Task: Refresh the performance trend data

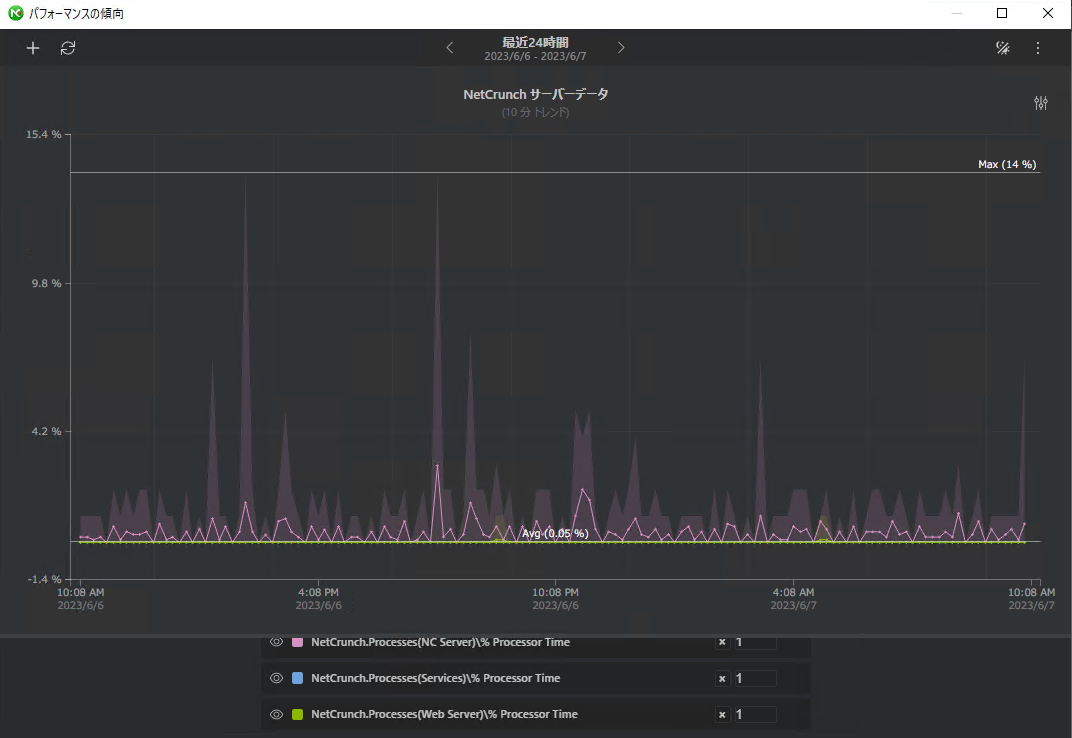Action: pos(68,48)
